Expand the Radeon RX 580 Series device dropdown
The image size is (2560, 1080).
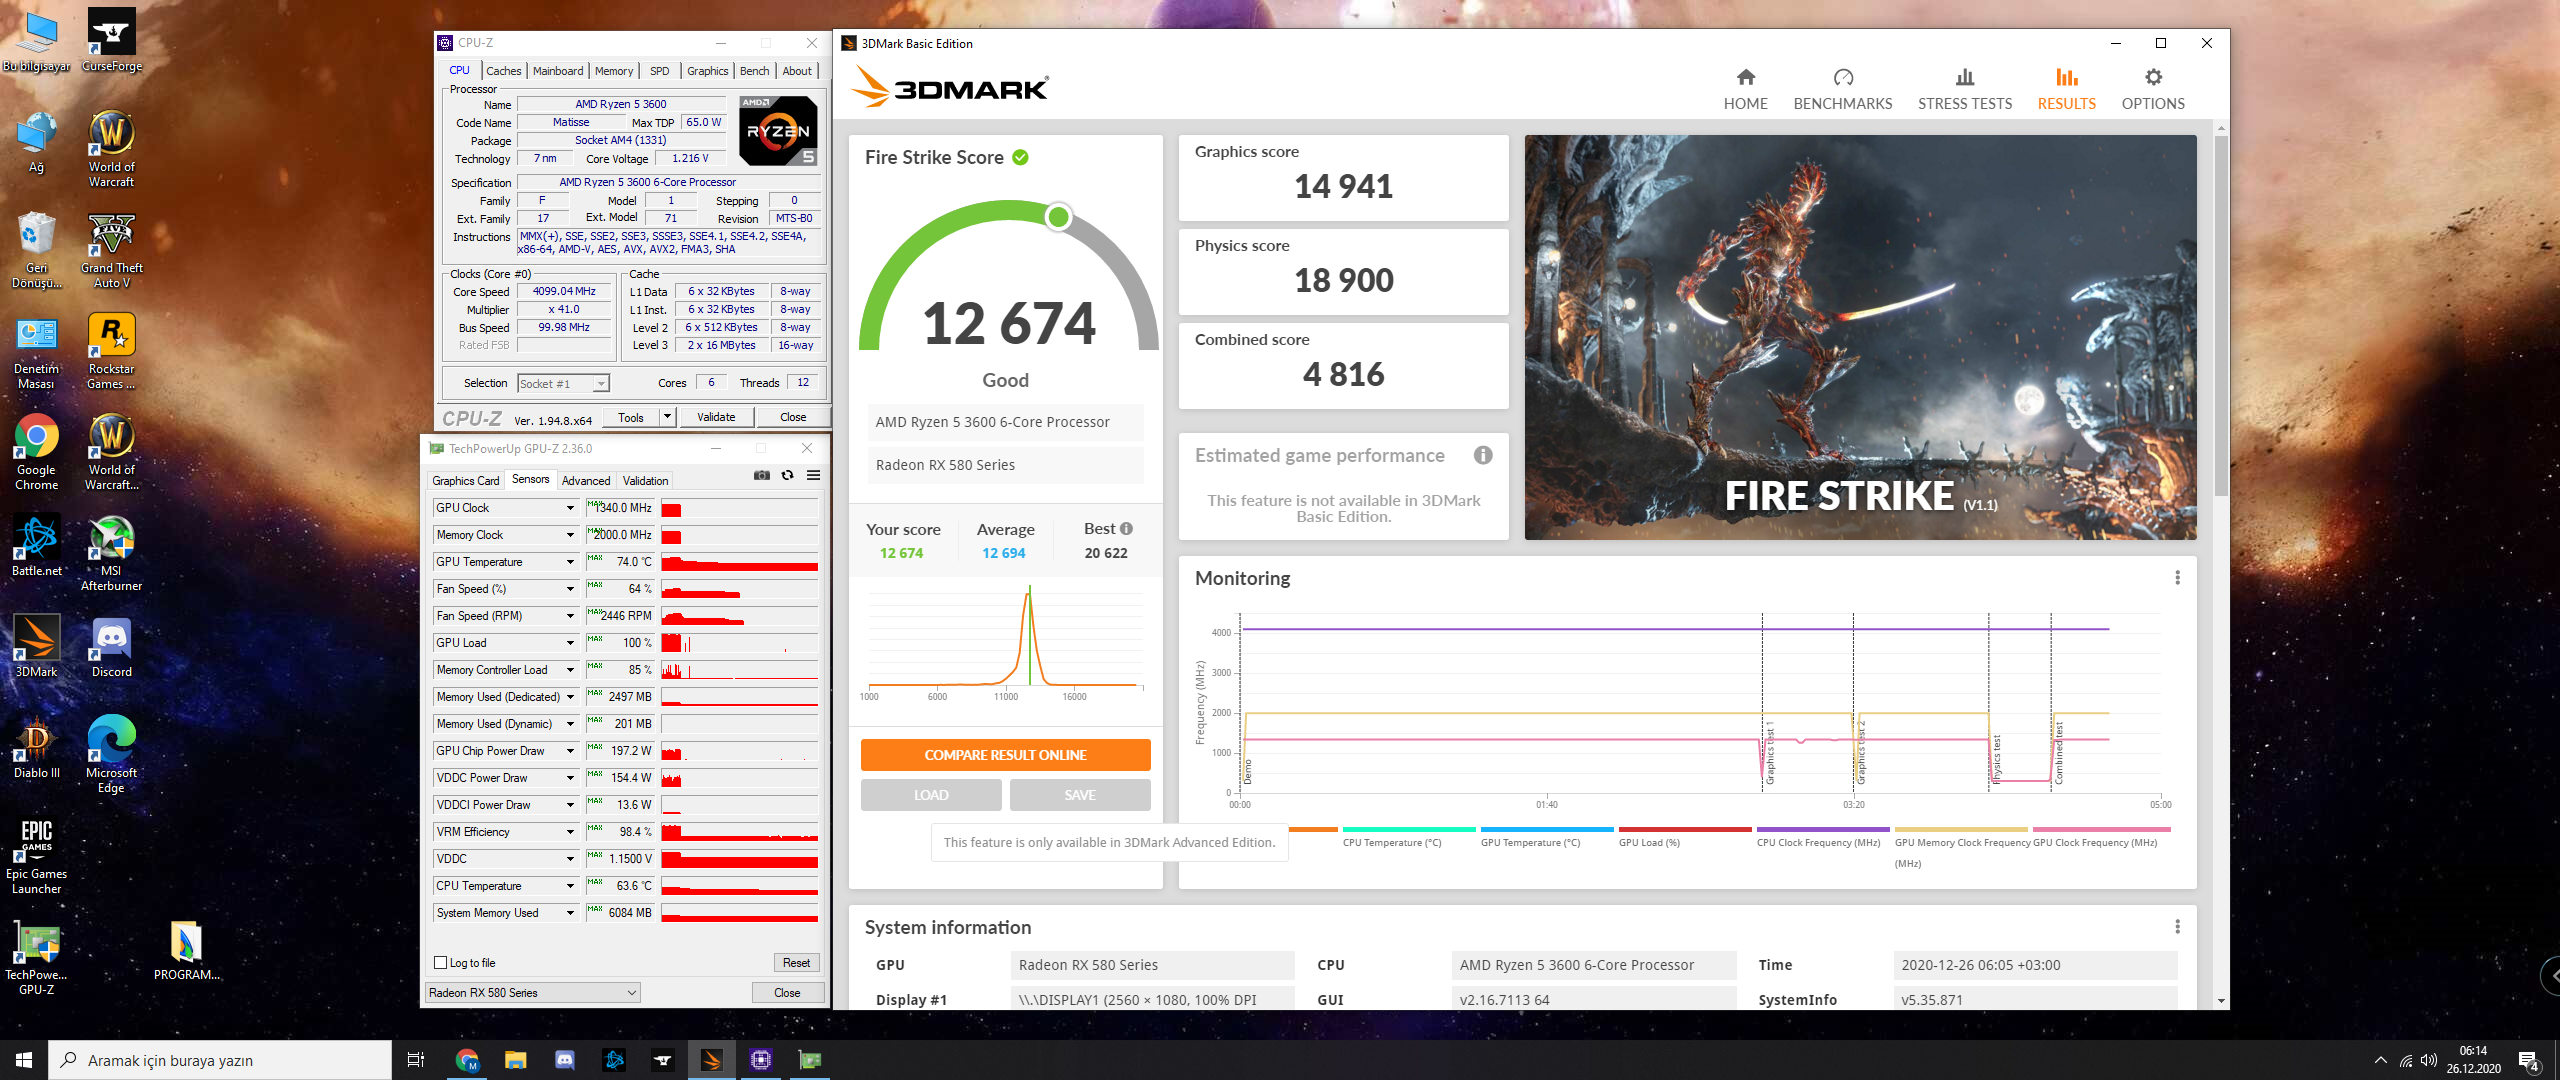632,993
